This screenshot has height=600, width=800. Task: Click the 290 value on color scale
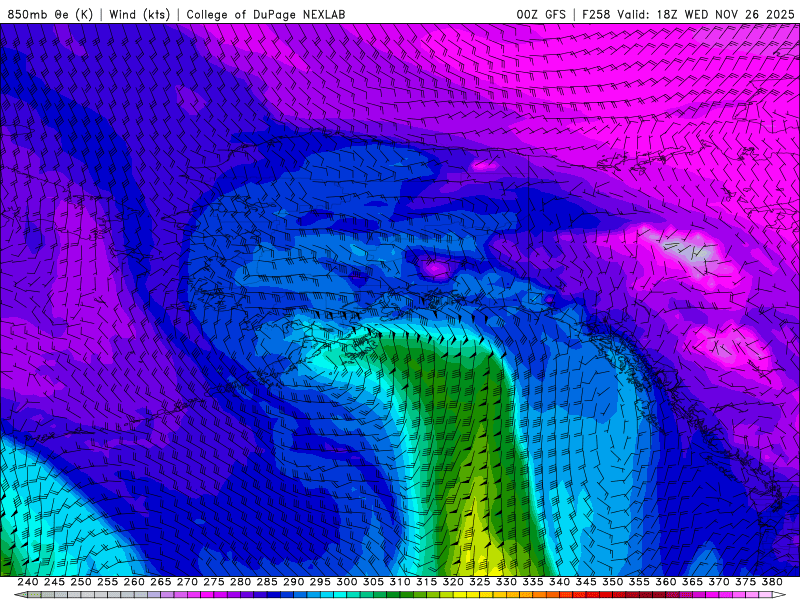point(293,582)
